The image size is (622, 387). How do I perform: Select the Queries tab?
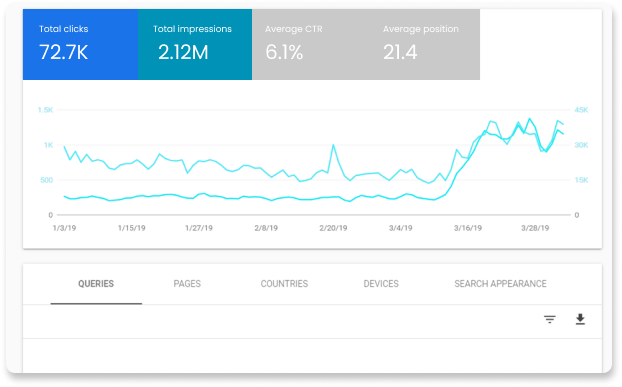click(x=96, y=284)
